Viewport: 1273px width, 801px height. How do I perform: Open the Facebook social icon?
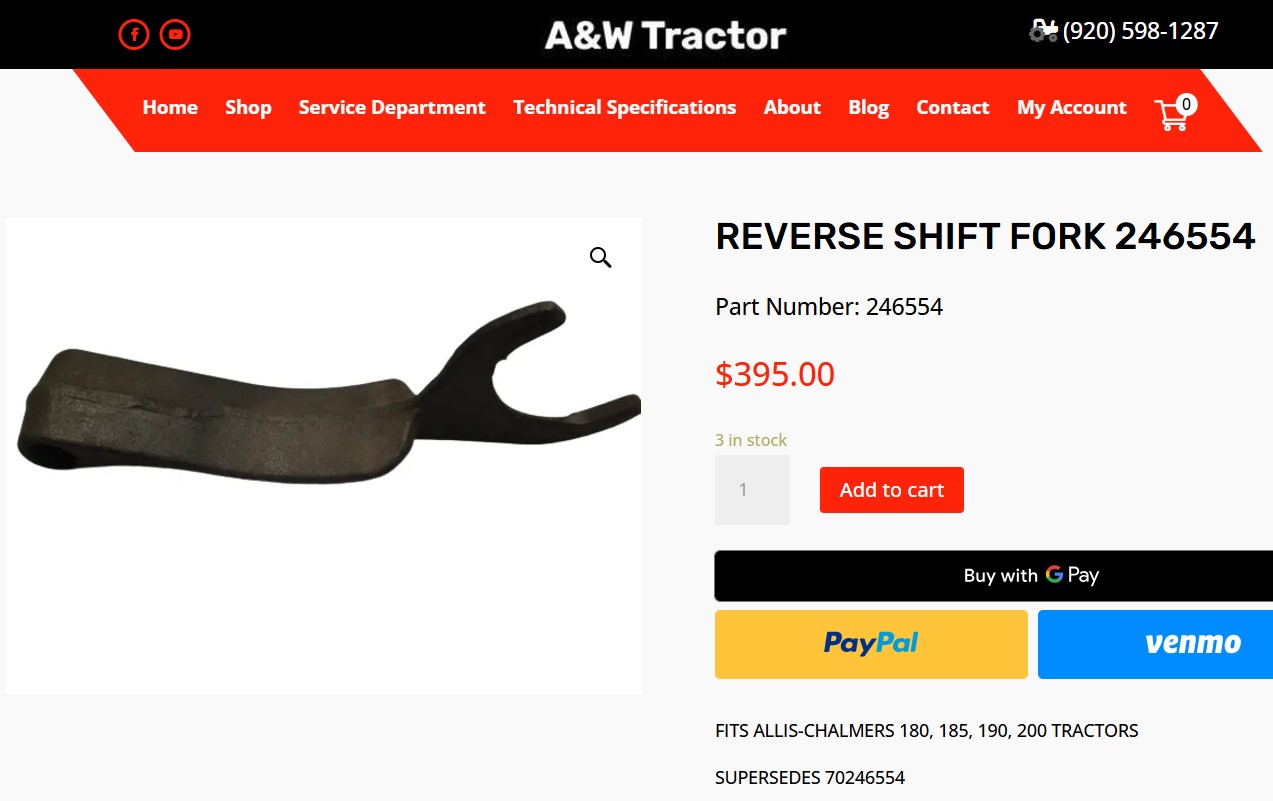pos(134,35)
